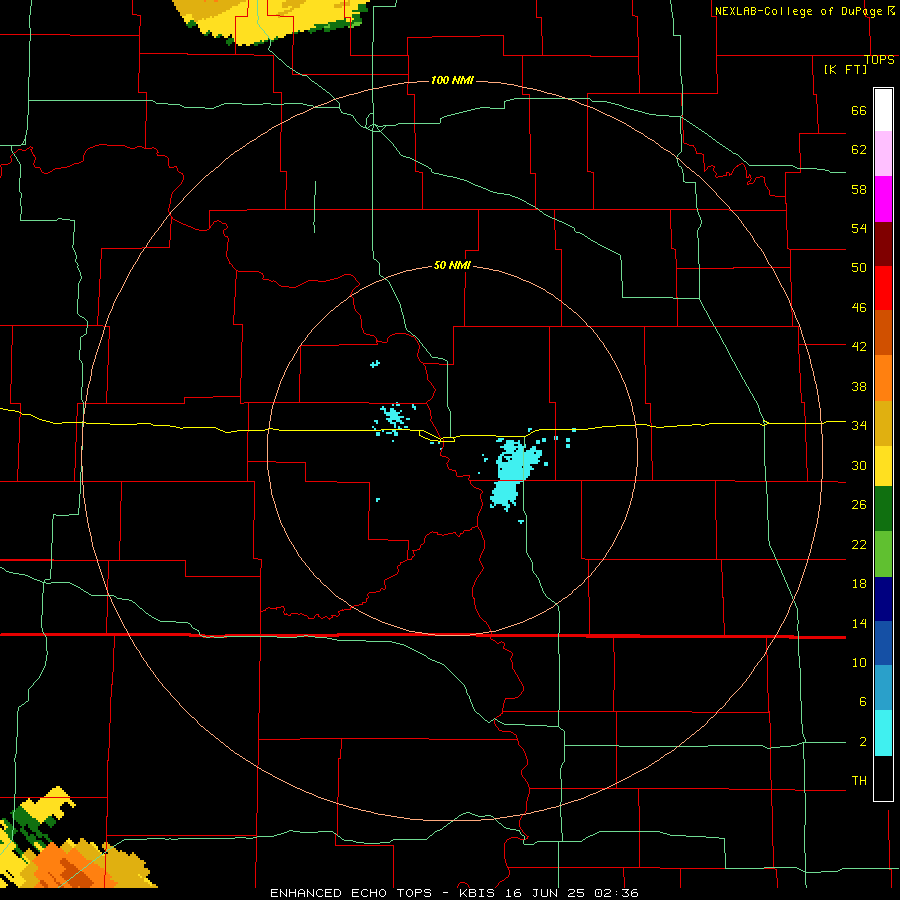
Task: Click the dark green 30 kft swatch
Action: click(883, 509)
